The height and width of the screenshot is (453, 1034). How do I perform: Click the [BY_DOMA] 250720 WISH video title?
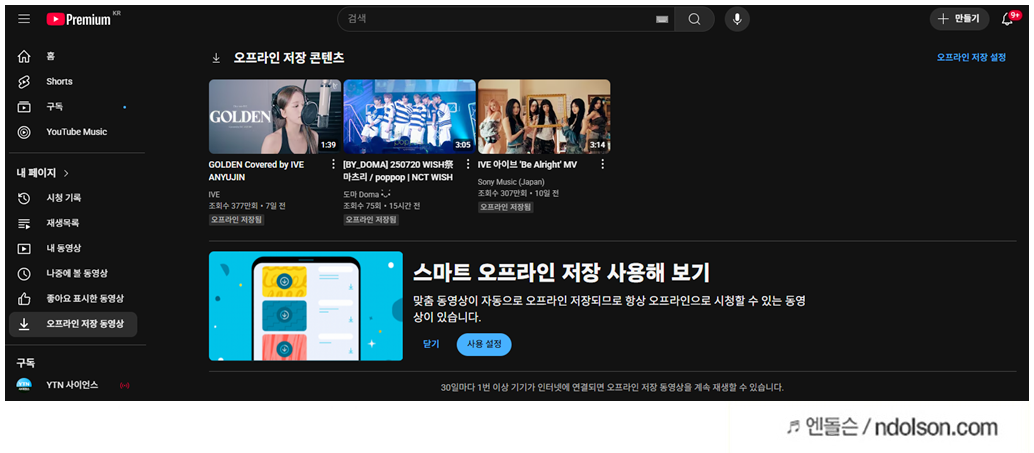pyautogui.click(x=398, y=171)
